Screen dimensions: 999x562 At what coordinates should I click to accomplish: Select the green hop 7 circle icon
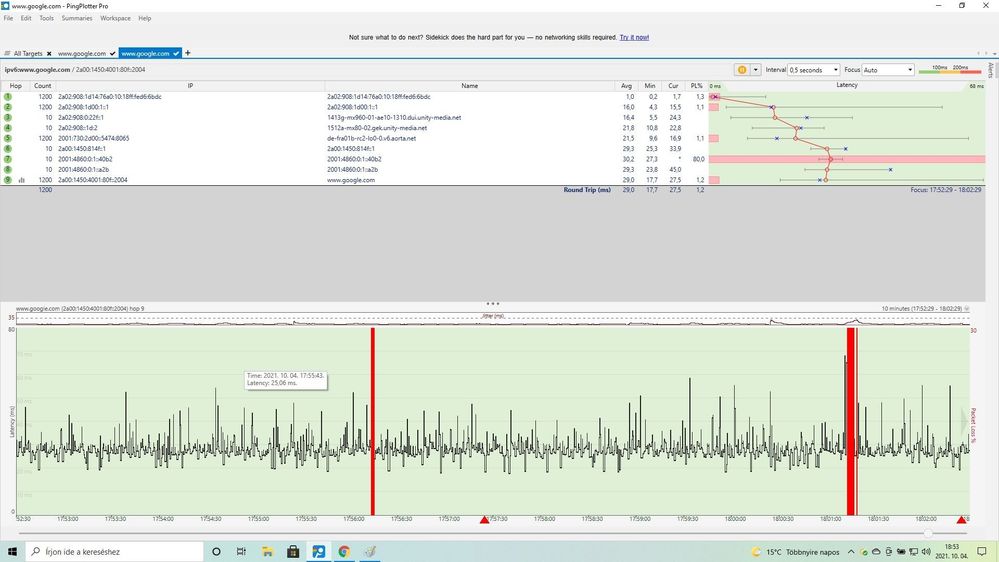click(x=8, y=159)
